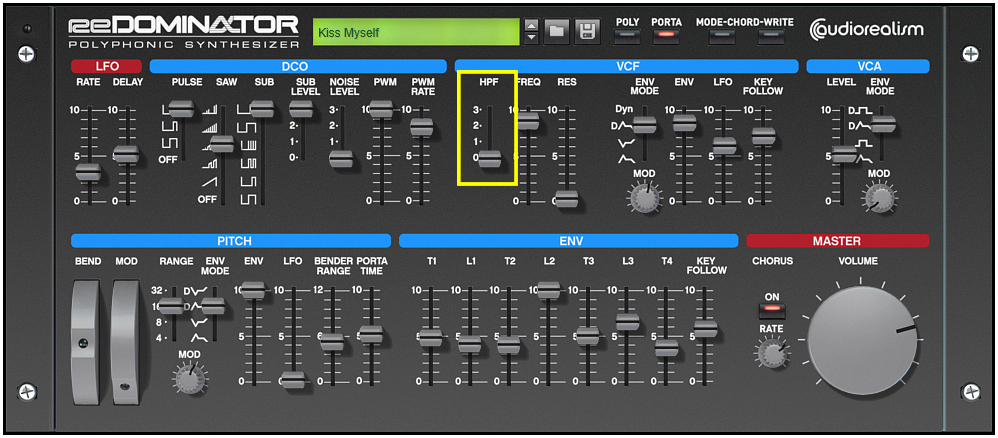The width and height of the screenshot is (998, 438).
Task: Click the SUB LEVEL slider handle
Action: (301, 108)
